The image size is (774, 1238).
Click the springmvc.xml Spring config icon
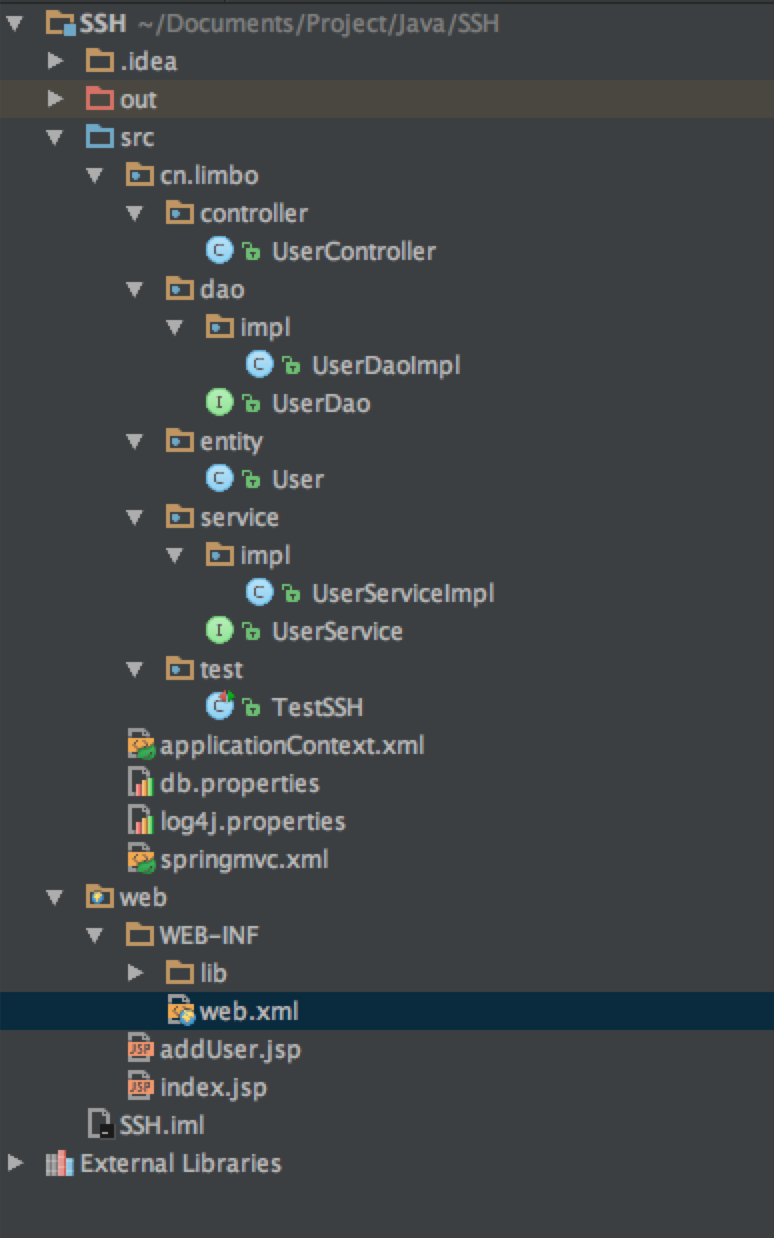[x=141, y=860]
